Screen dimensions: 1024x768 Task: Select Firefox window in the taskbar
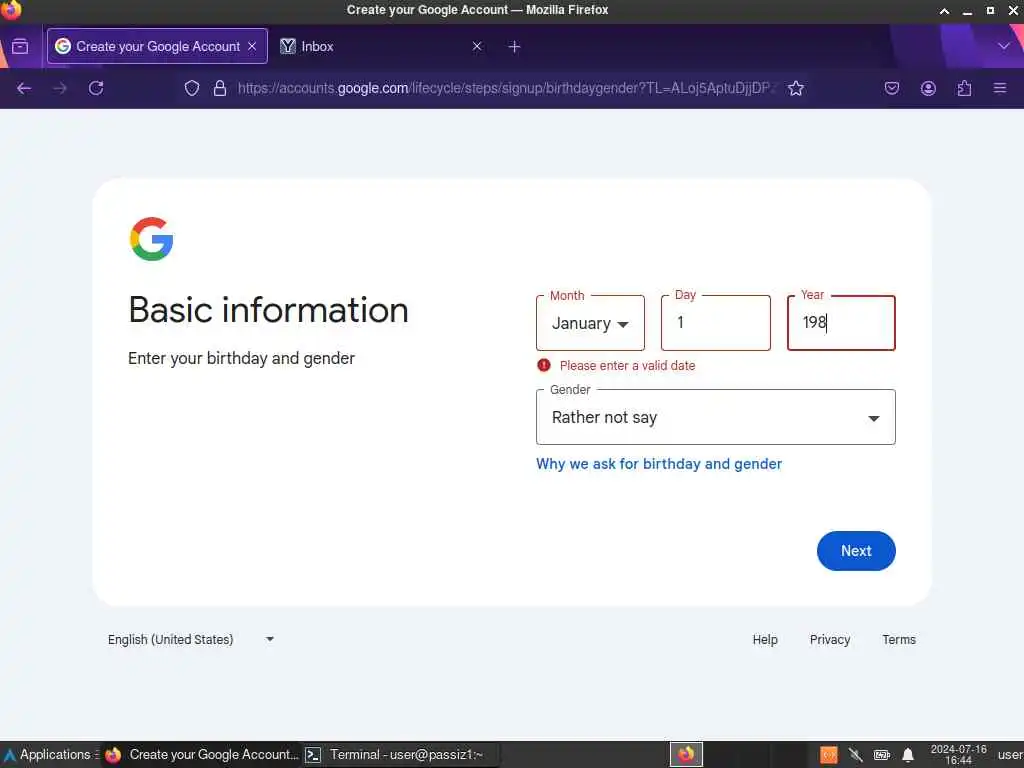point(202,754)
